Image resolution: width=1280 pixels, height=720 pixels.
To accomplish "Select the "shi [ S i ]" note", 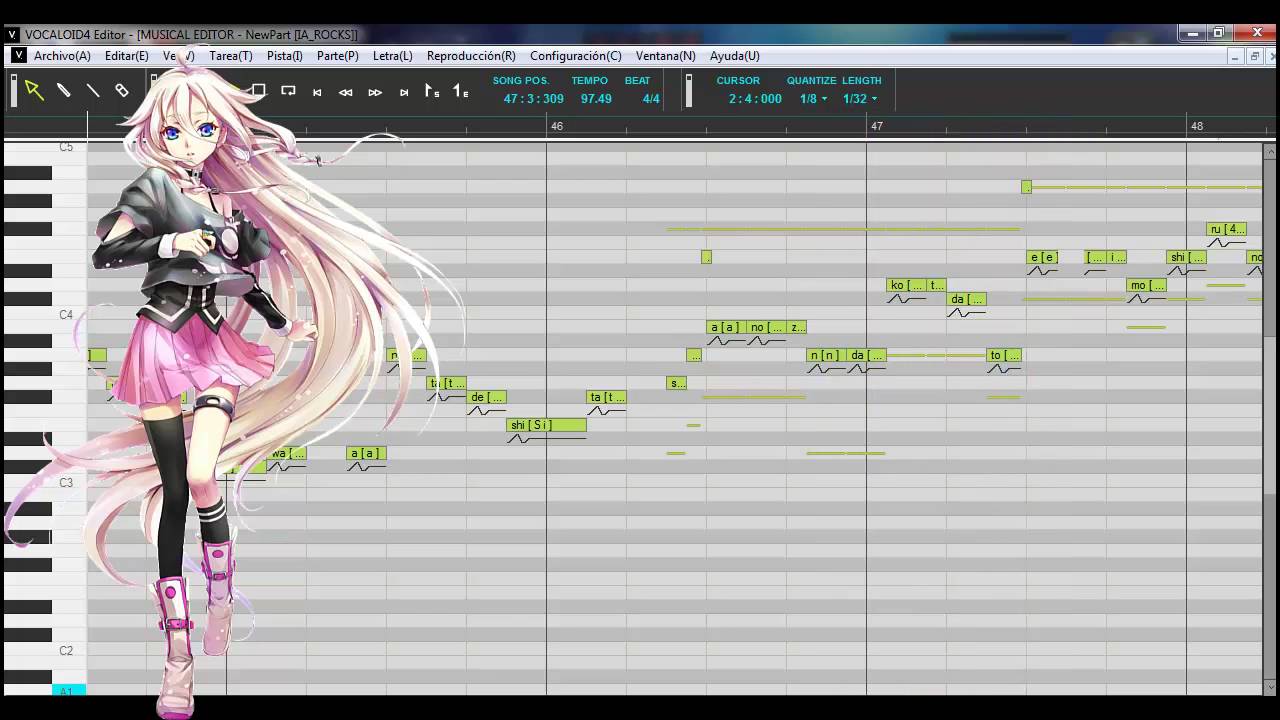I will pos(546,425).
